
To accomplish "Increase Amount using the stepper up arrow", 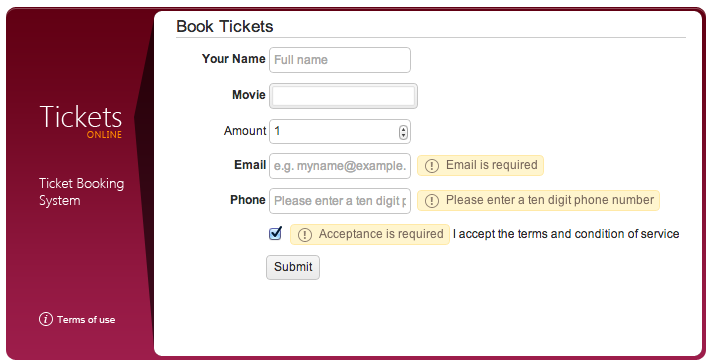I will click(403, 129).
